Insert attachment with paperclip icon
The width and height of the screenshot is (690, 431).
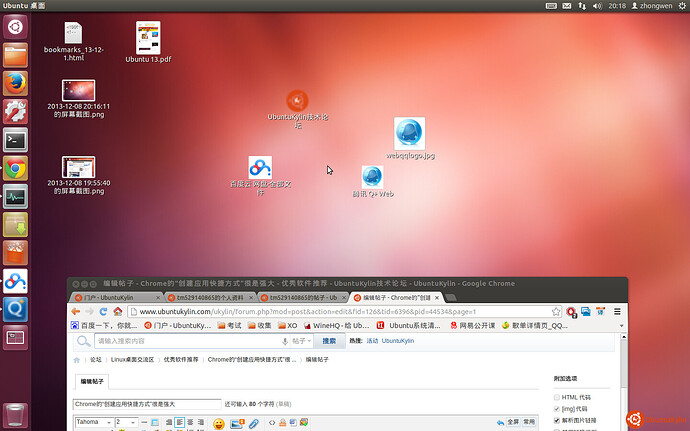253,424
